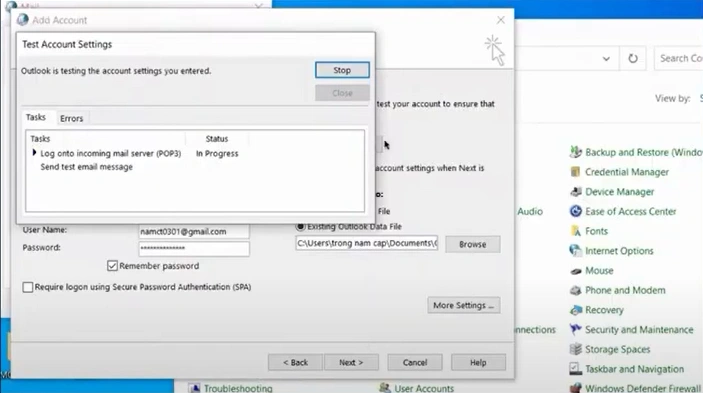The image size is (703, 393).
Task: Close the Add Account dialog
Action: point(501,20)
